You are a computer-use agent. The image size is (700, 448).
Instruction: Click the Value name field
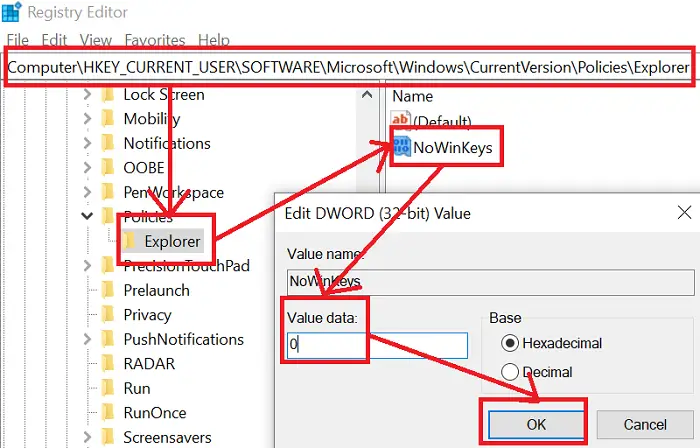point(491,282)
